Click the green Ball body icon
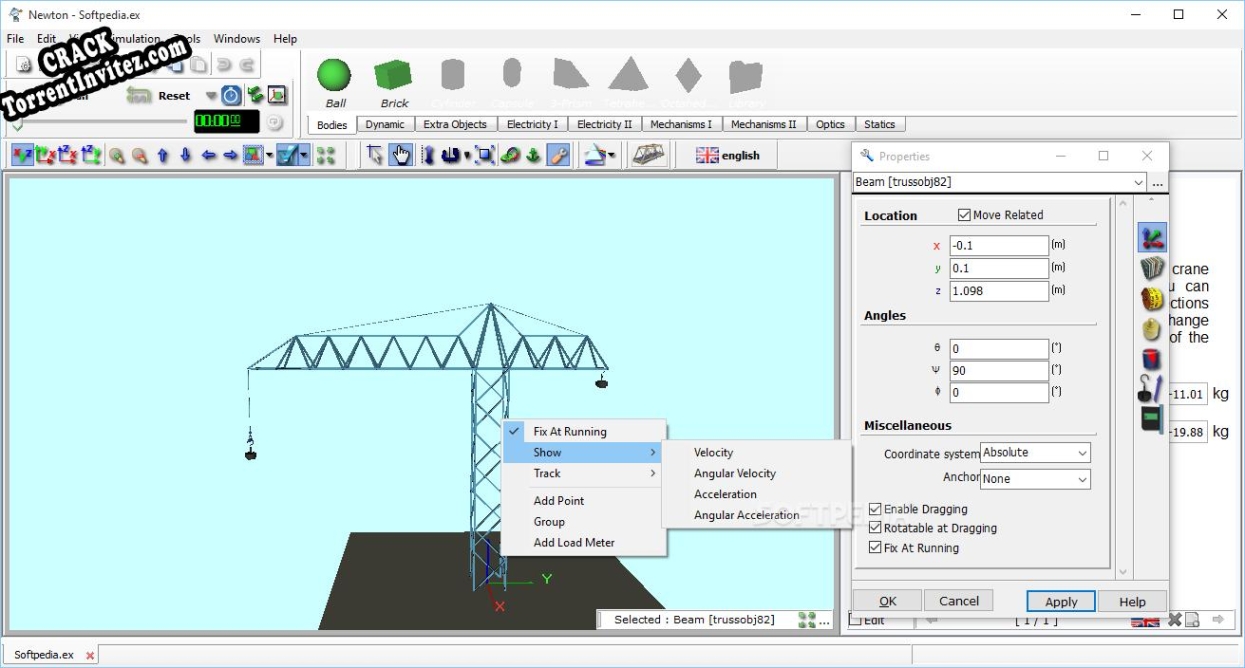Viewport: 1245px width, 668px height. (x=334, y=76)
